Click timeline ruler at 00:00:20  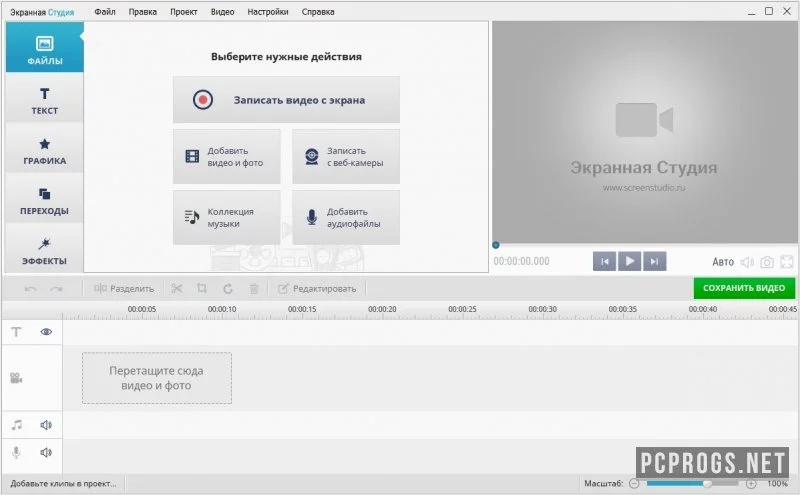pyautogui.click(x=382, y=309)
